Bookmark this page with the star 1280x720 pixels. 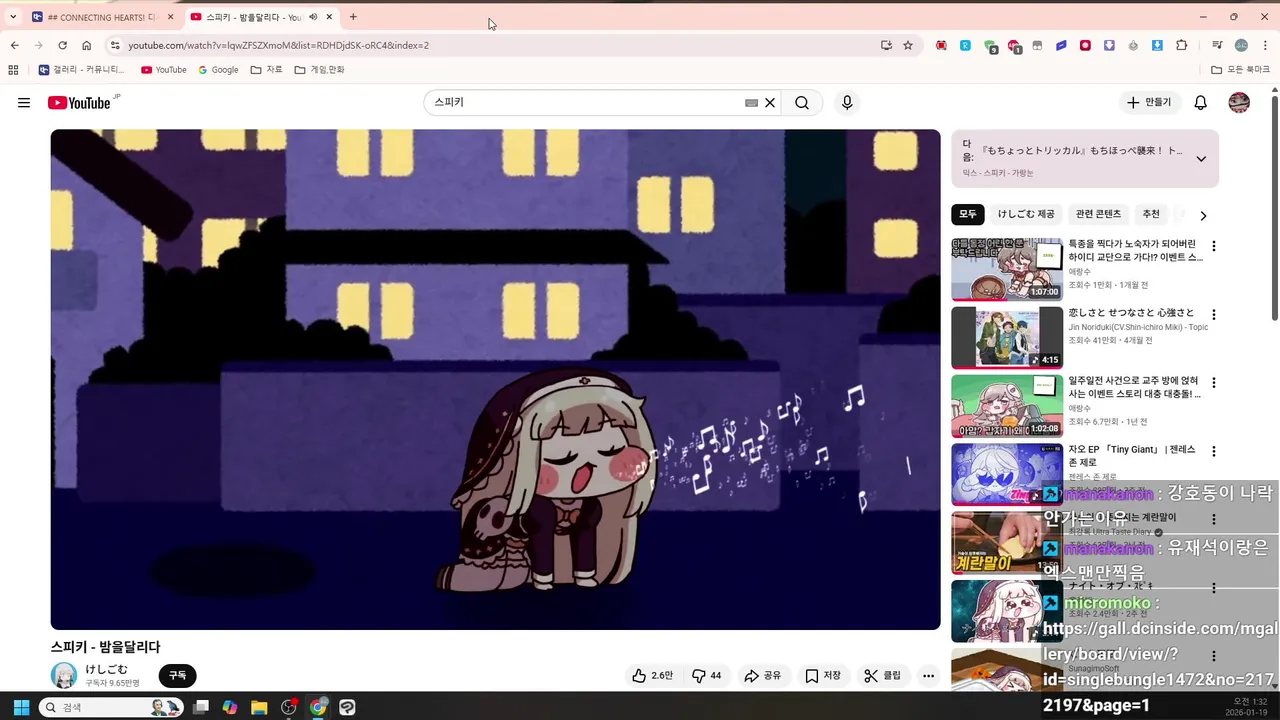pyautogui.click(x=908, y=45)
